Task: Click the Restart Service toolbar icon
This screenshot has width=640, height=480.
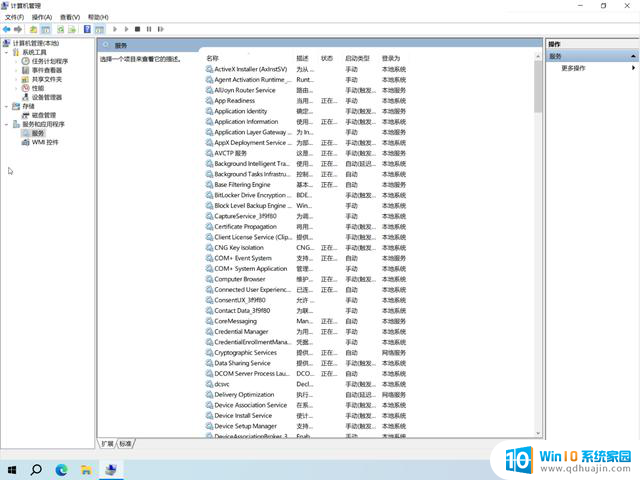Action: point(160,29)
